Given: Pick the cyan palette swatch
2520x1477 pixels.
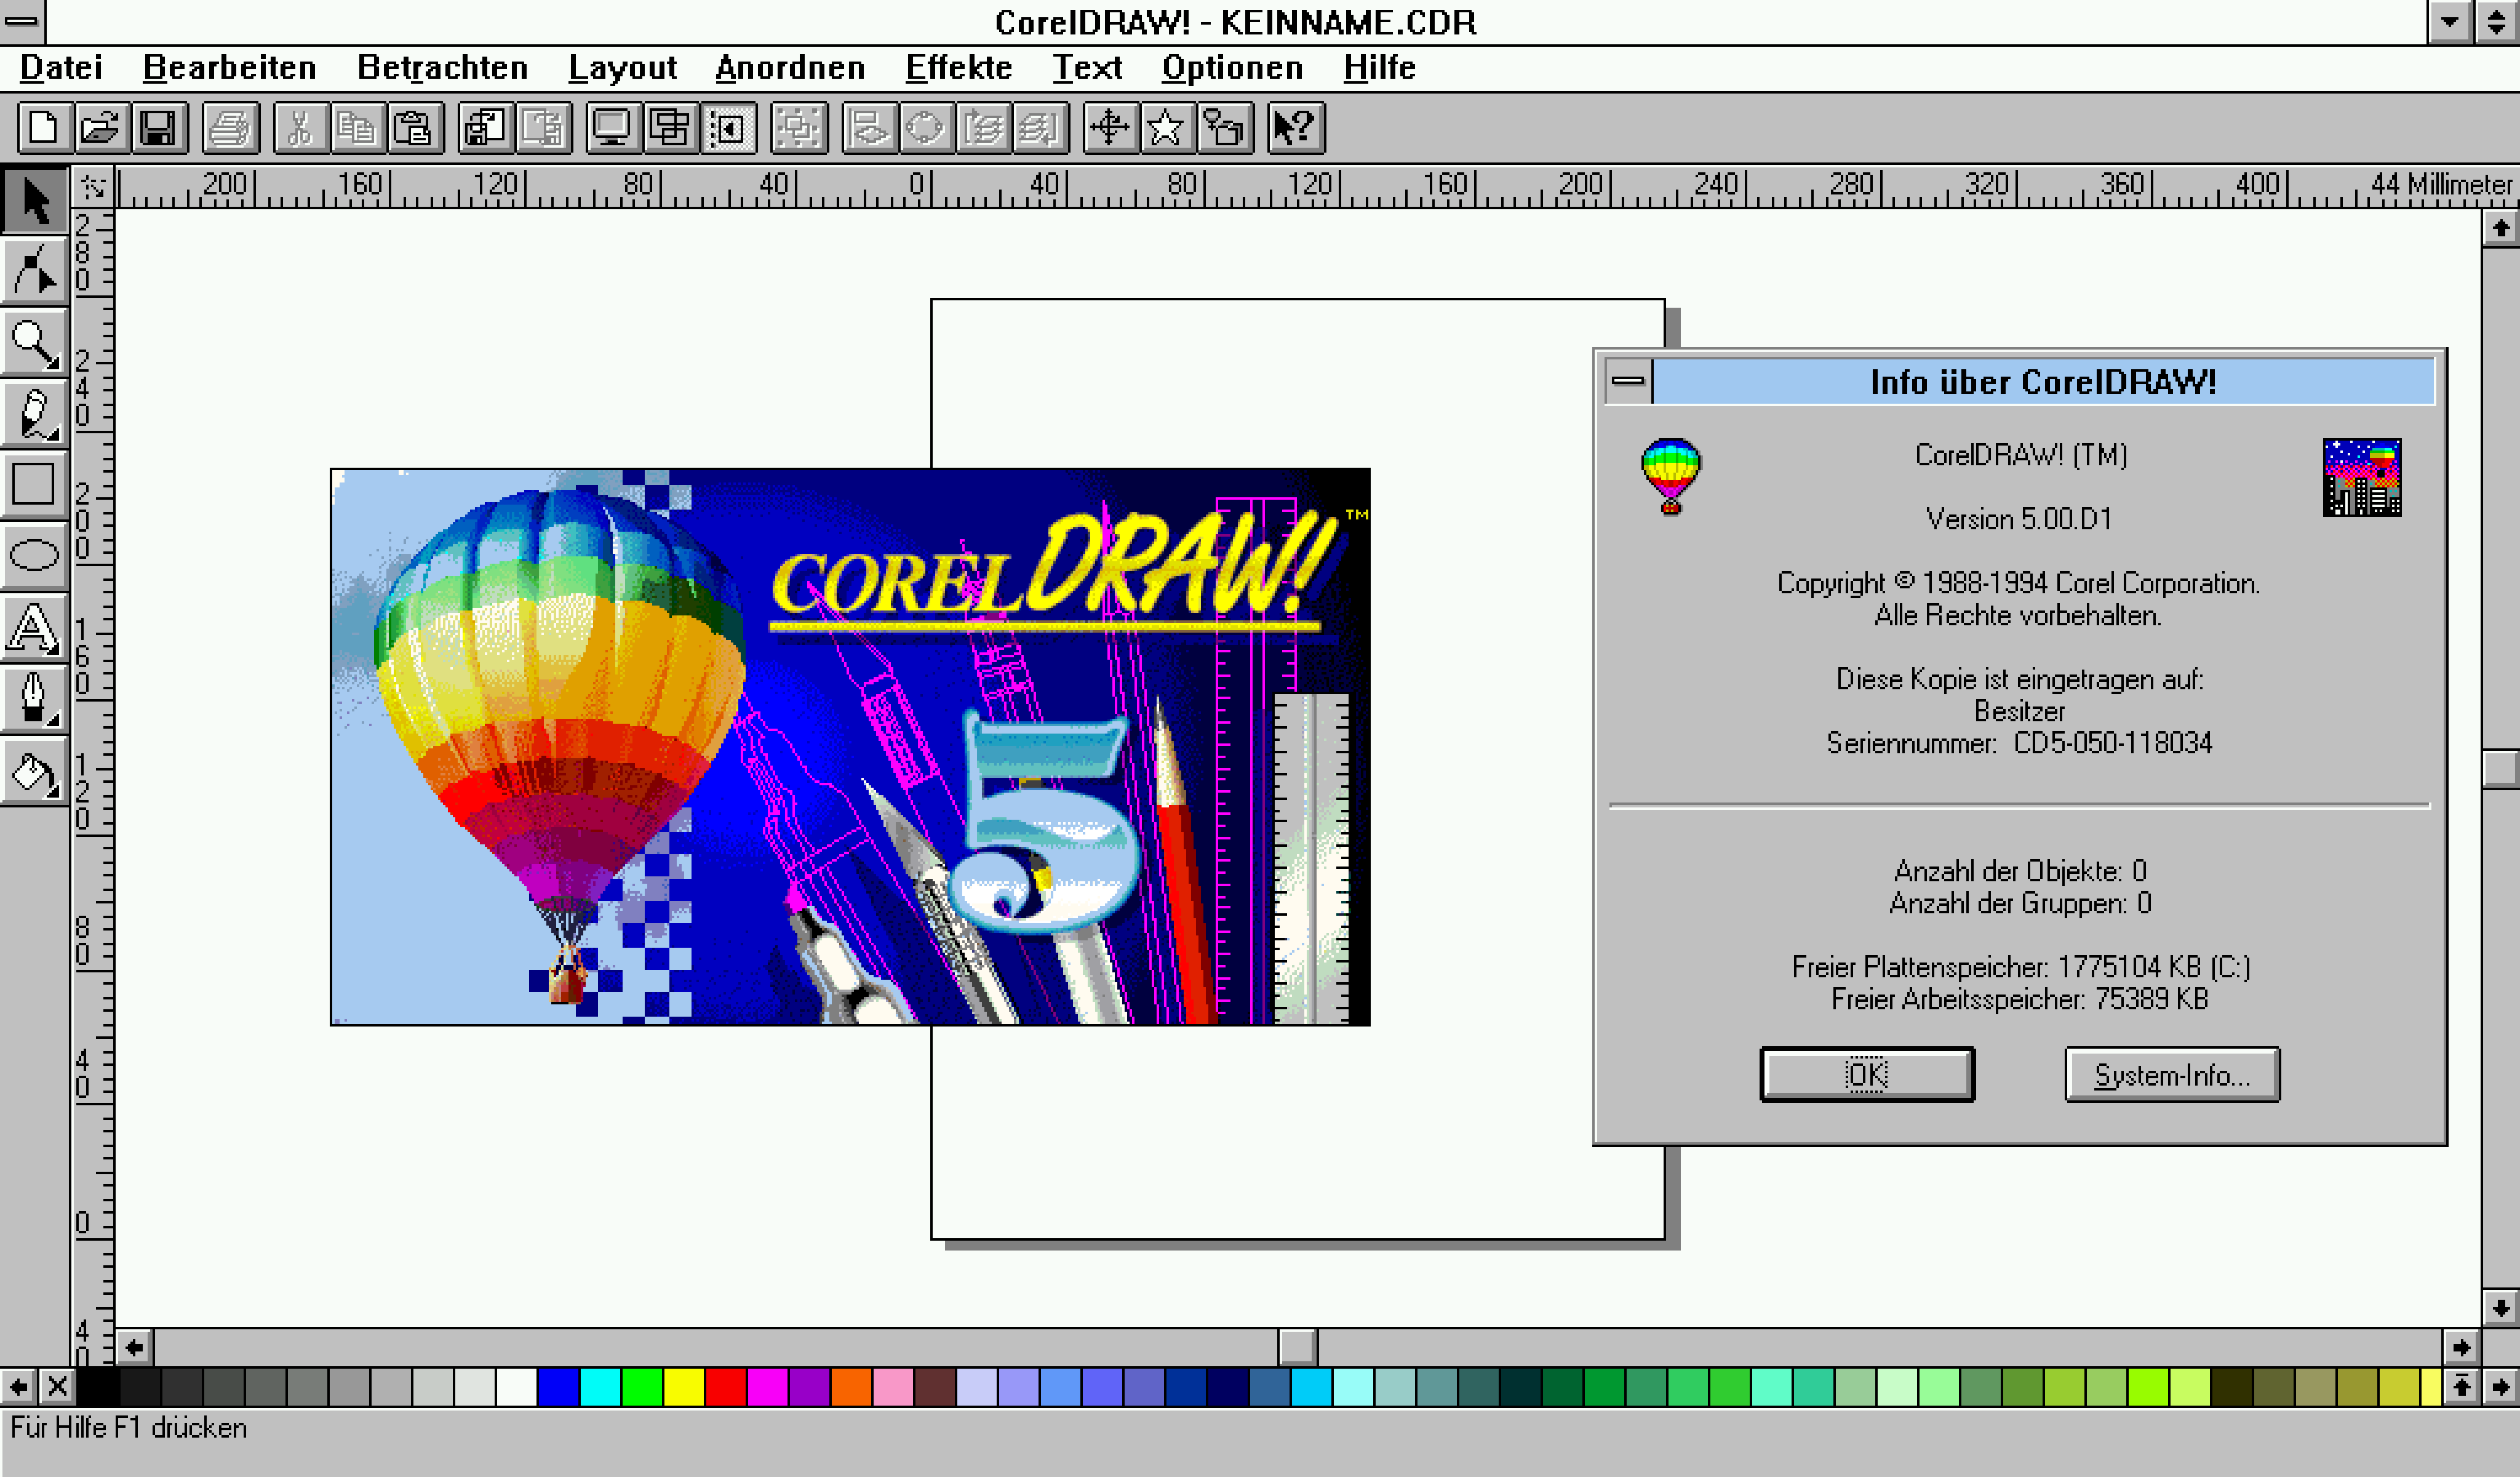Looking at the screenshot, I should (x=600, y=1387).
